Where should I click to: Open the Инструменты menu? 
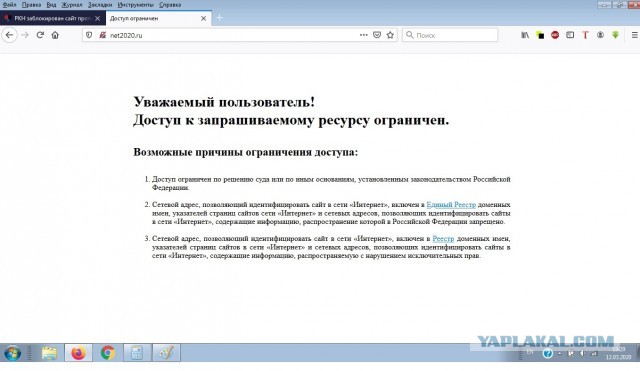[x=136, y=5]
